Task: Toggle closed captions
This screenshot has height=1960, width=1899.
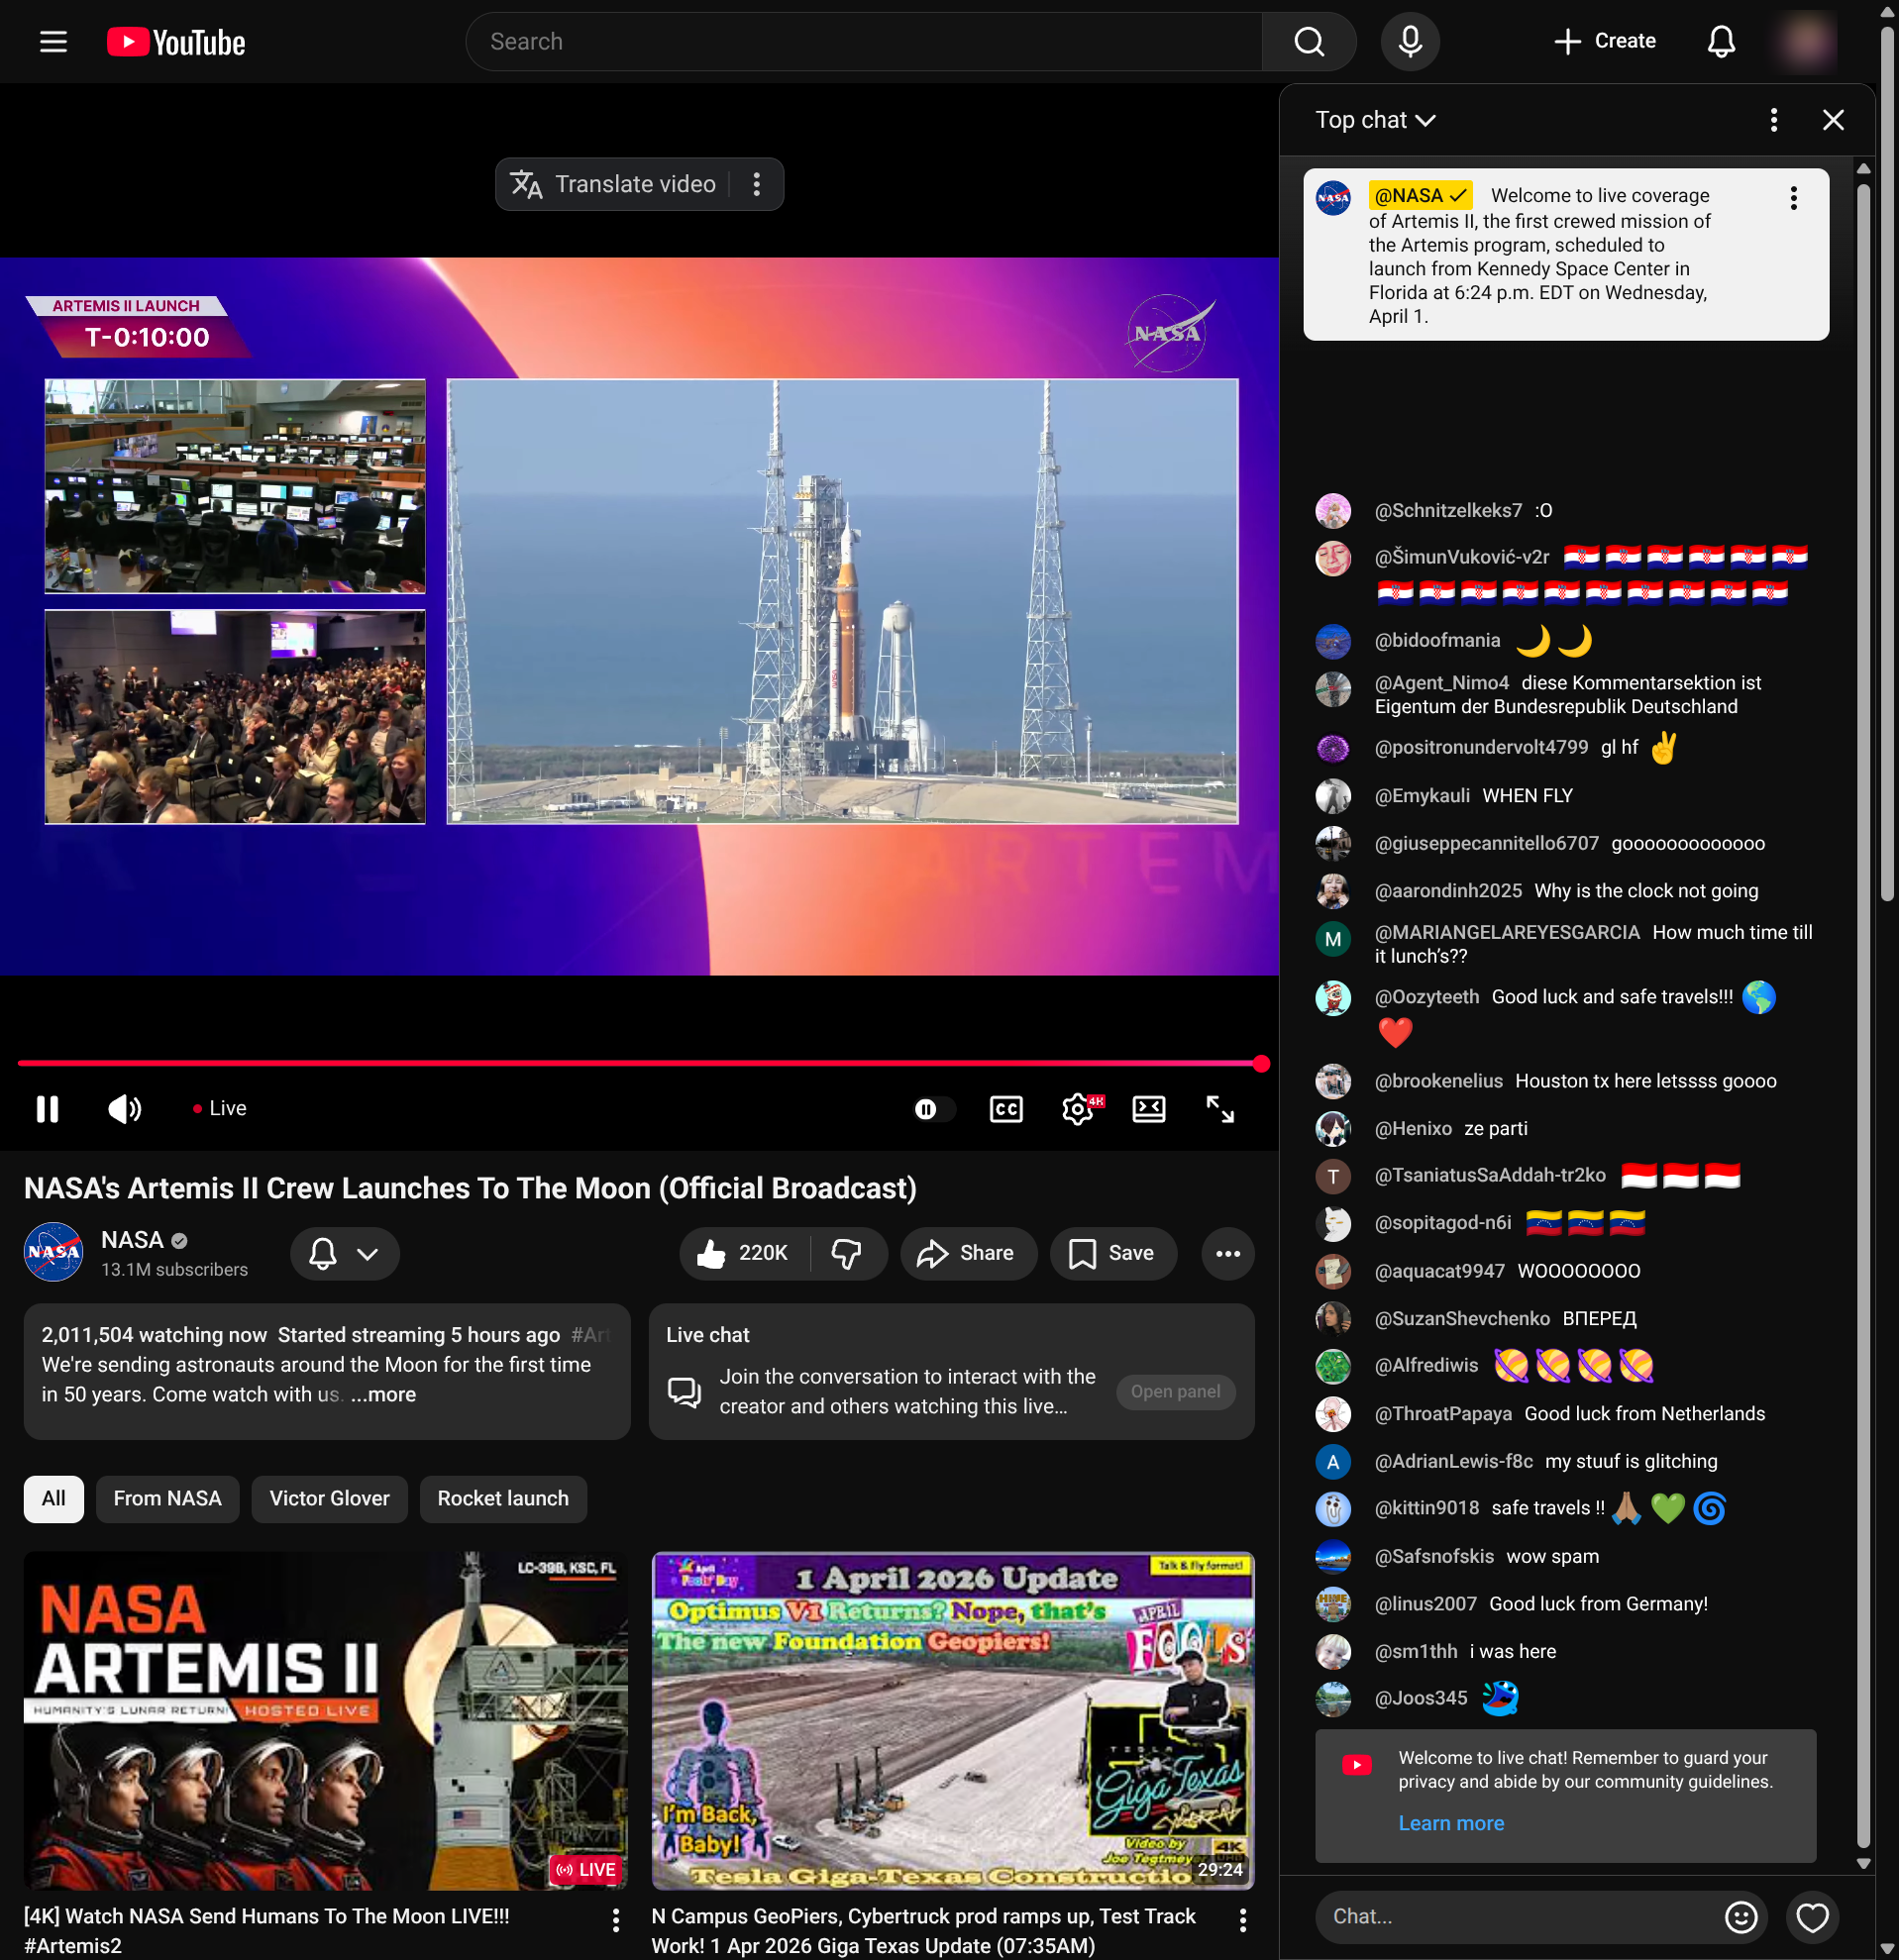Action: click(1006, 1108)
